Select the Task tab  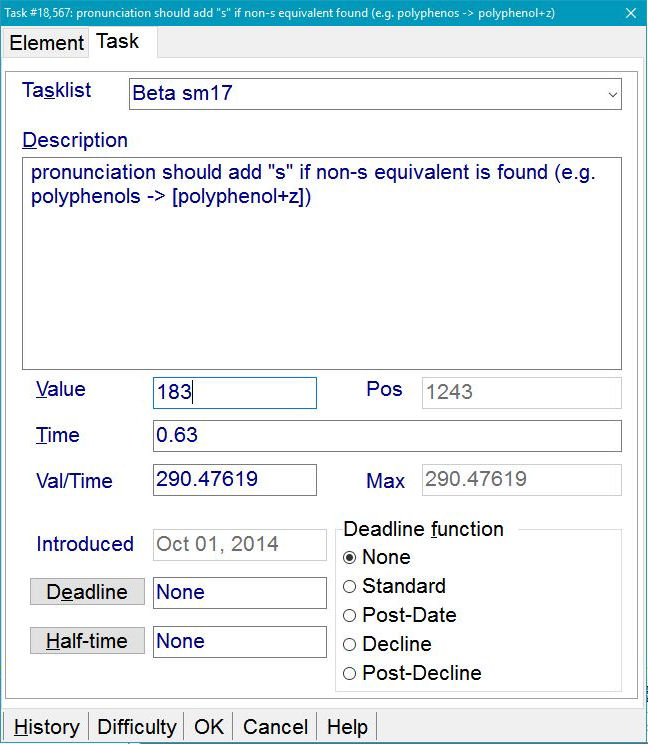pos(118,42)
